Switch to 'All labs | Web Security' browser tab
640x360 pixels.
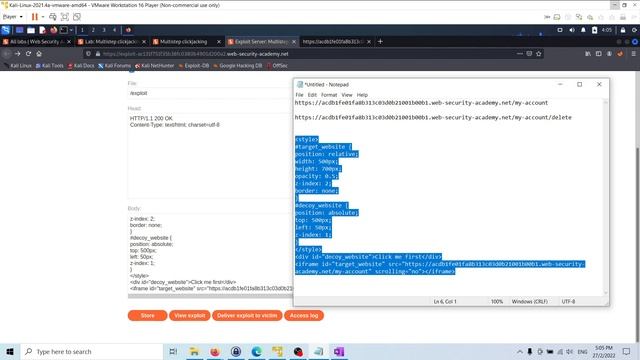click(x=37, y=42)
